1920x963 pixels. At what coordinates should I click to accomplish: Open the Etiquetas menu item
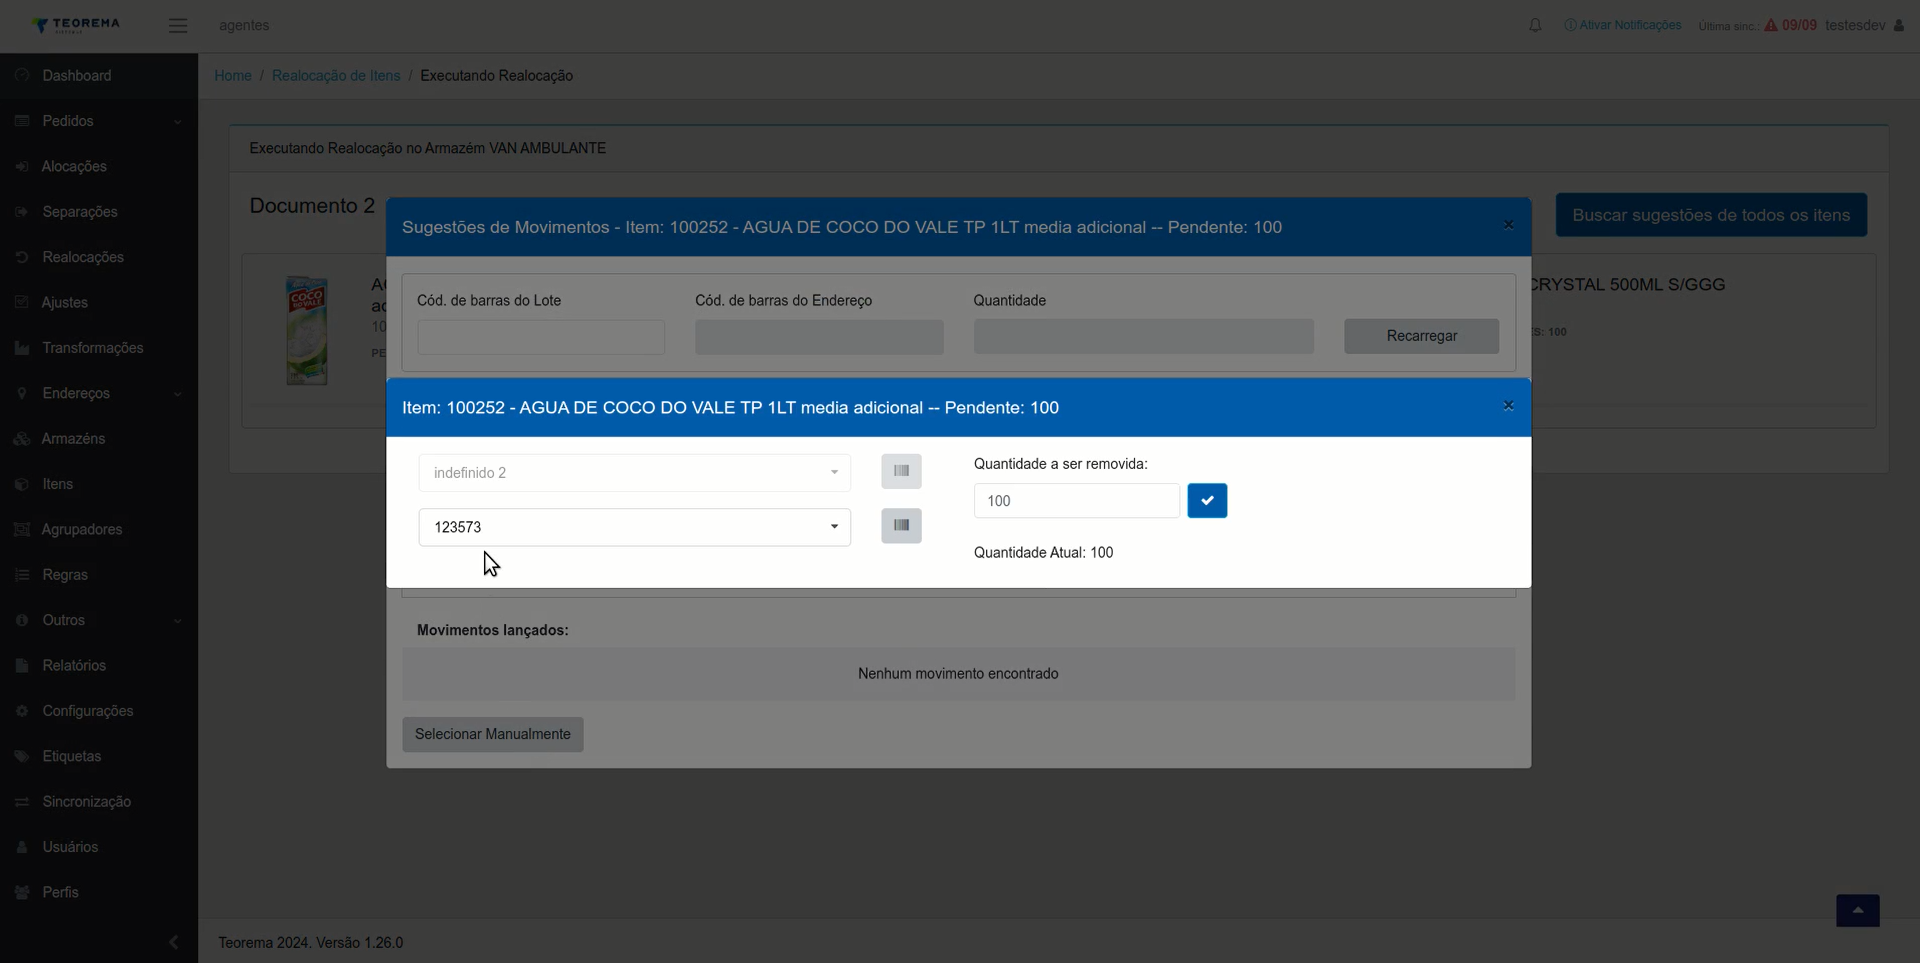tap(72, 756)
